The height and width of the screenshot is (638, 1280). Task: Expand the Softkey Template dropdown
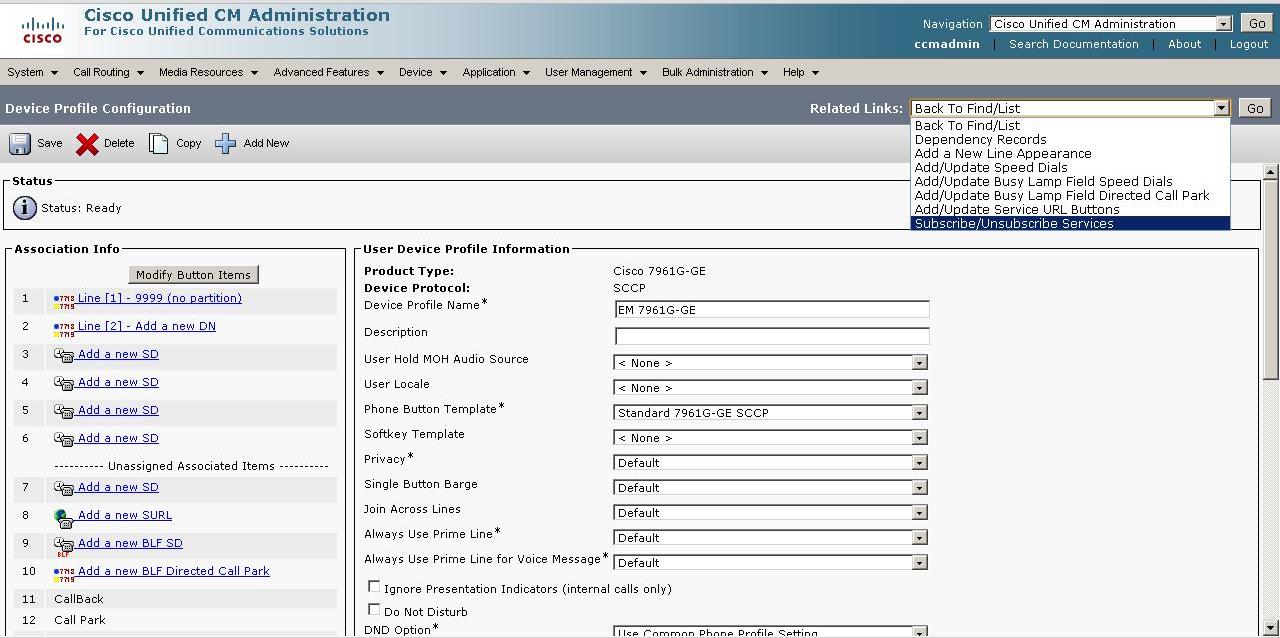click(919, 437)
